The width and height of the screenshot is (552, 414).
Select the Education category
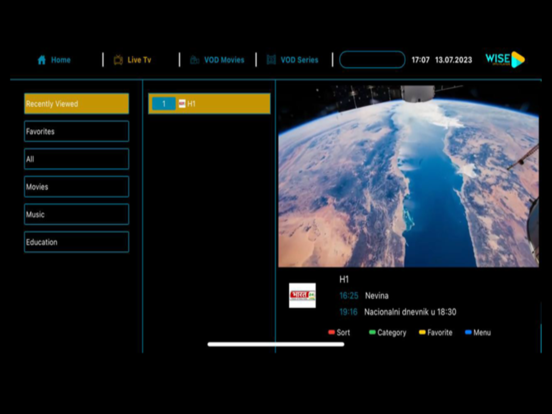76,242
